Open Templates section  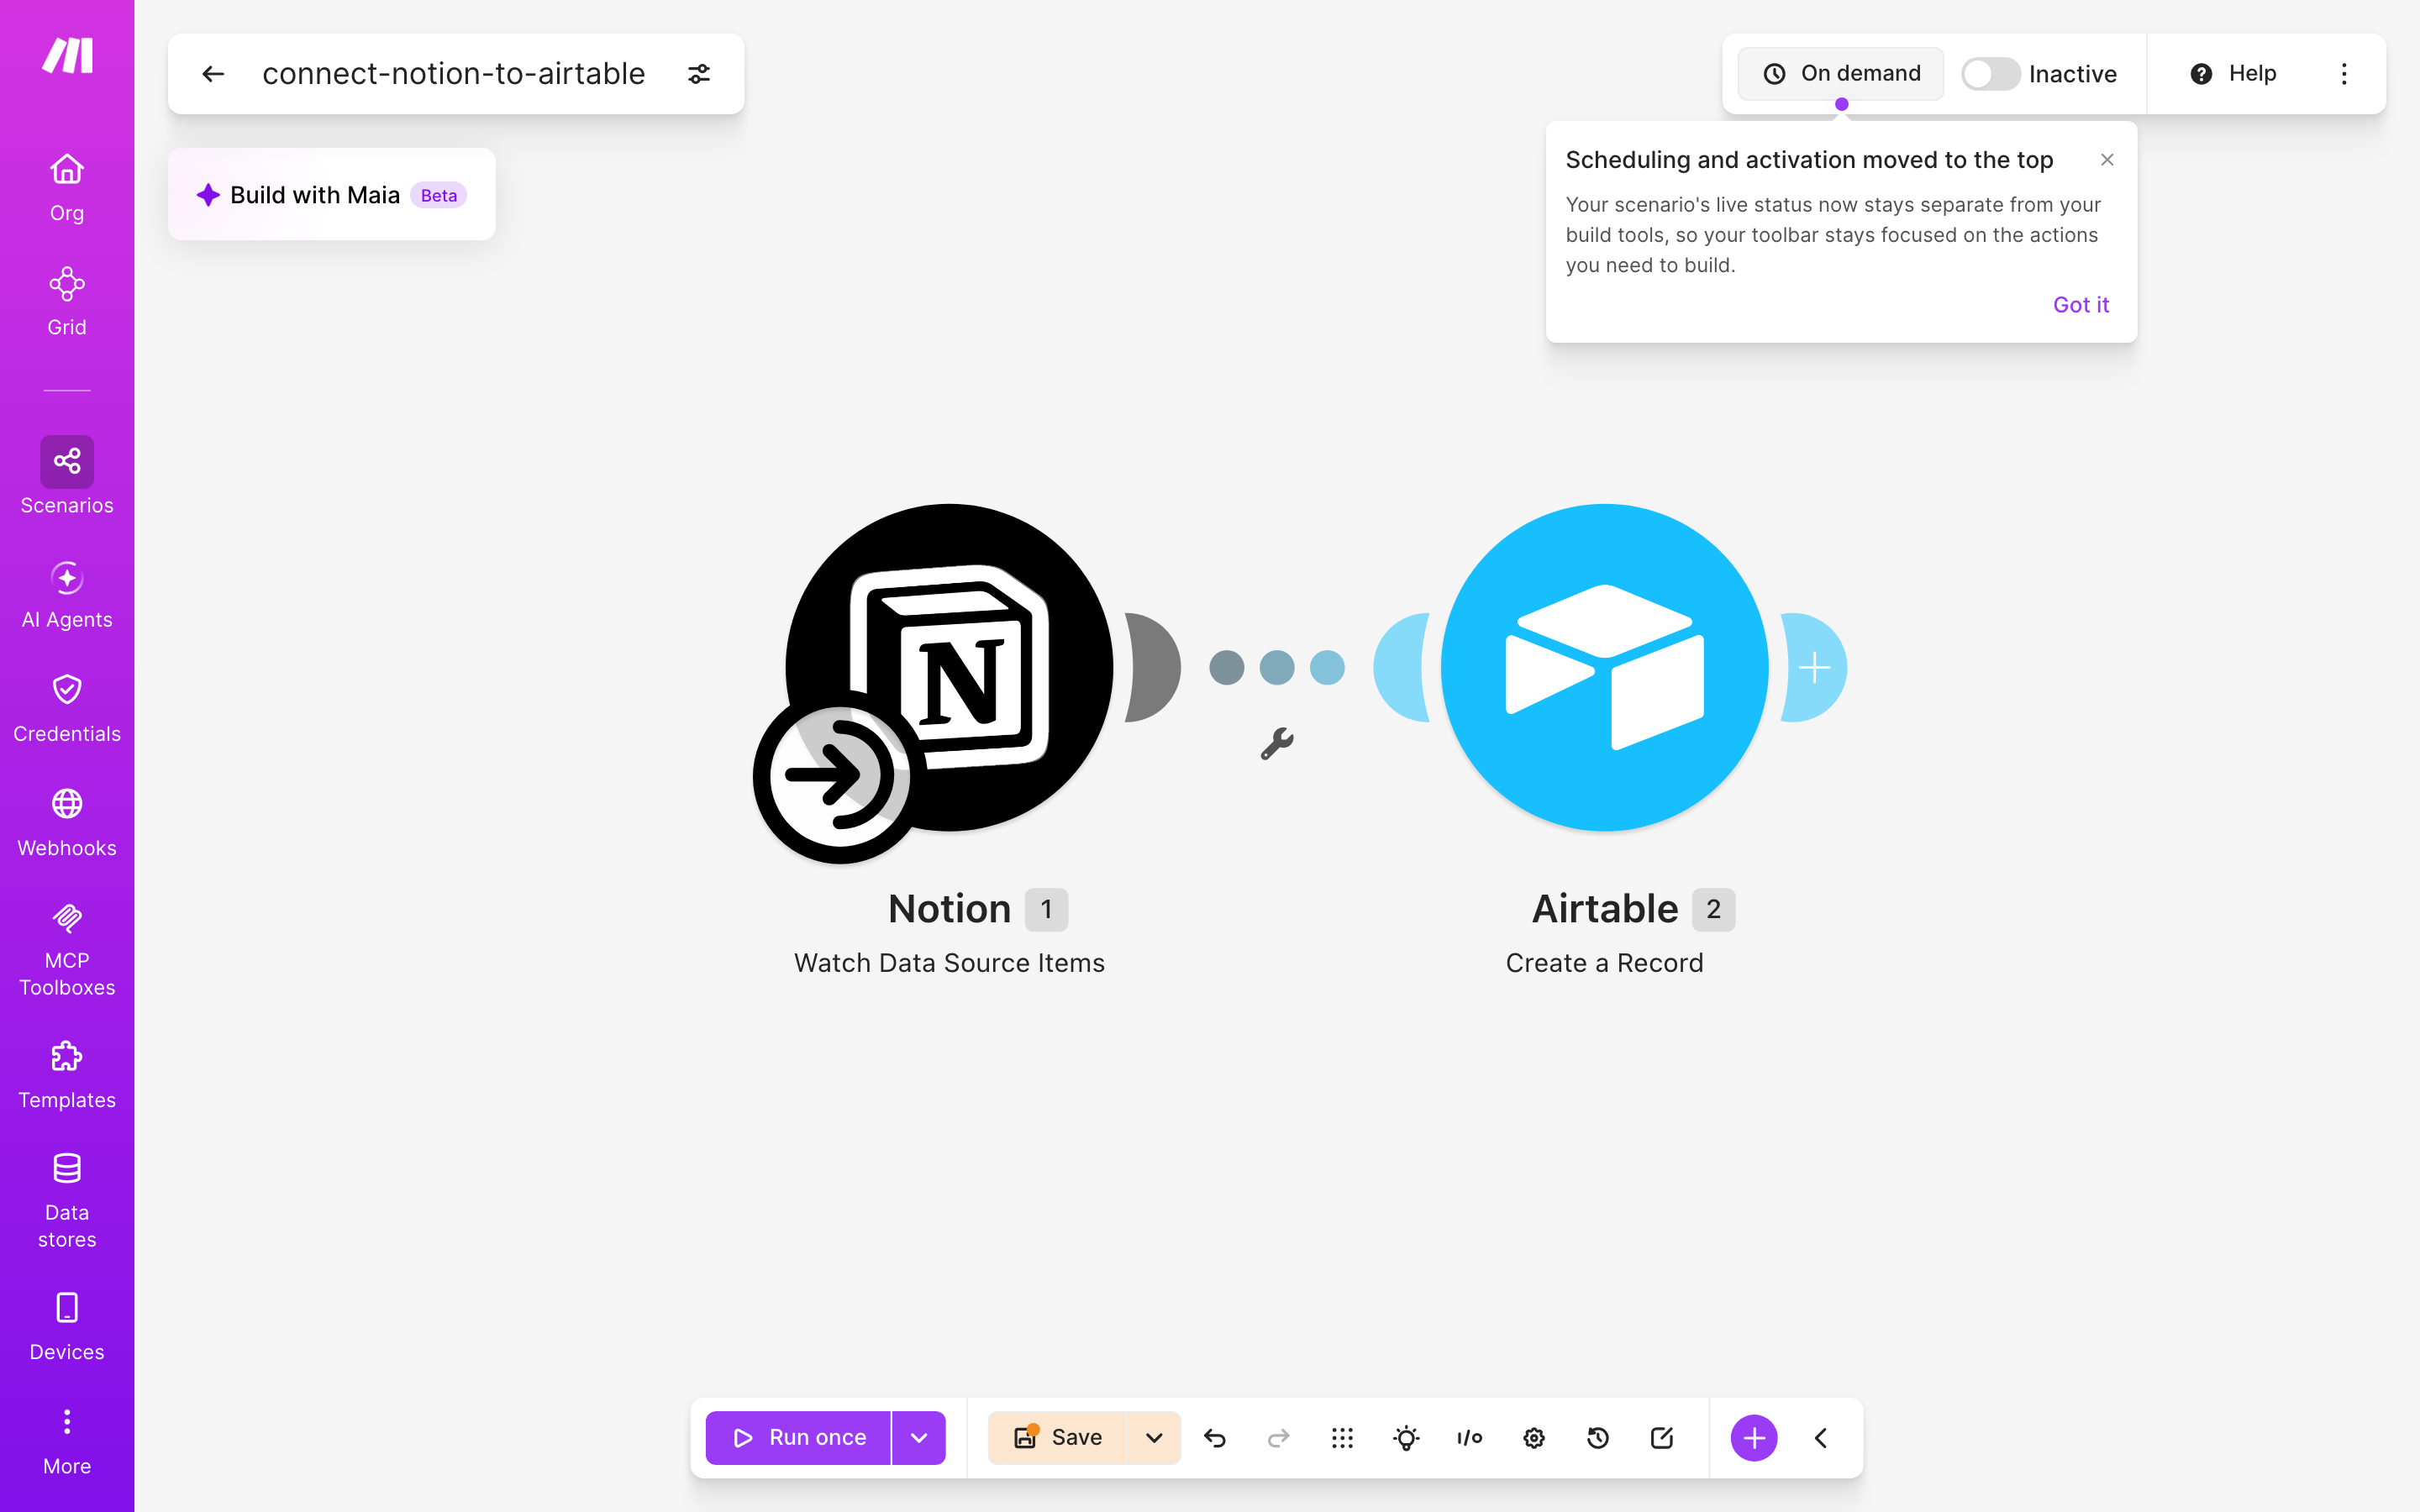(67, 1074)
